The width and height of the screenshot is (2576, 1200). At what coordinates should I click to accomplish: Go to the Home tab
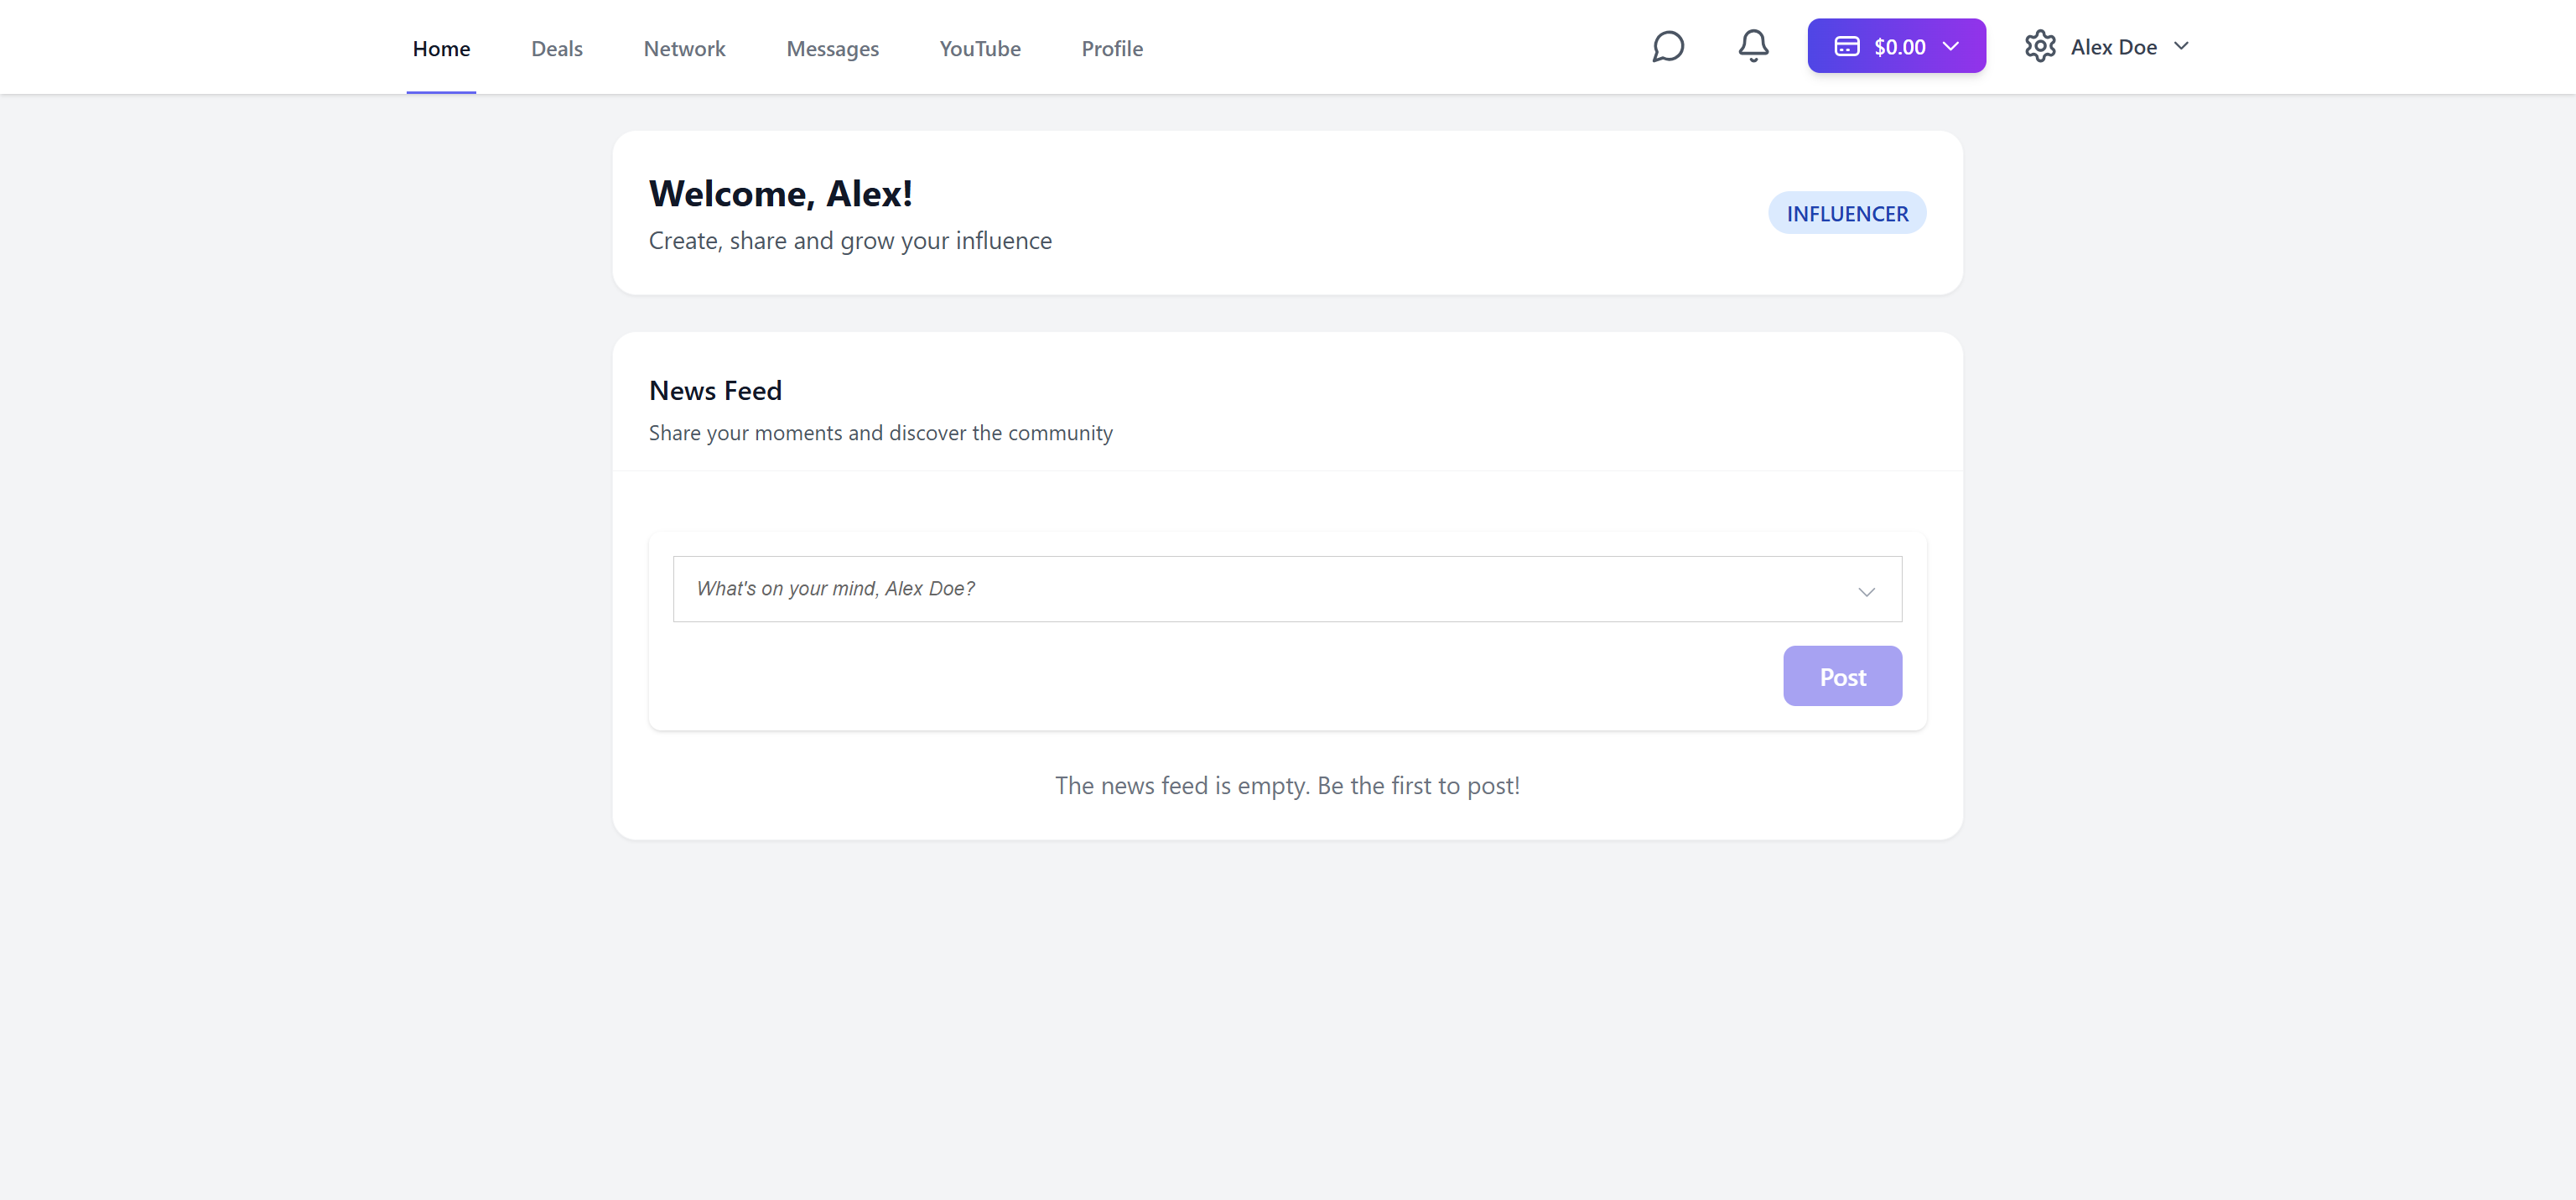coord(441,48)
